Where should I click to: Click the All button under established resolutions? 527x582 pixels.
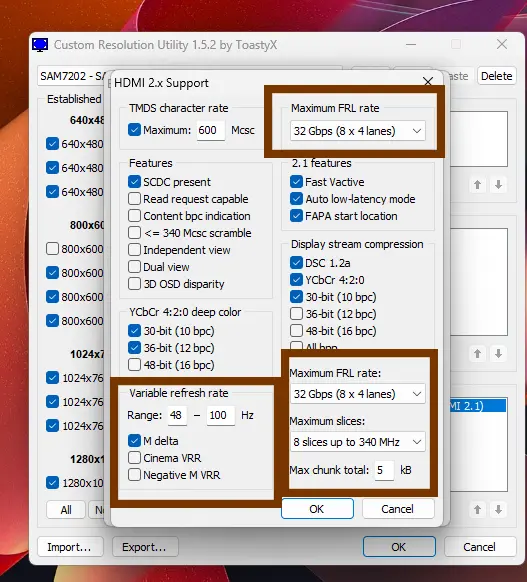66,510
